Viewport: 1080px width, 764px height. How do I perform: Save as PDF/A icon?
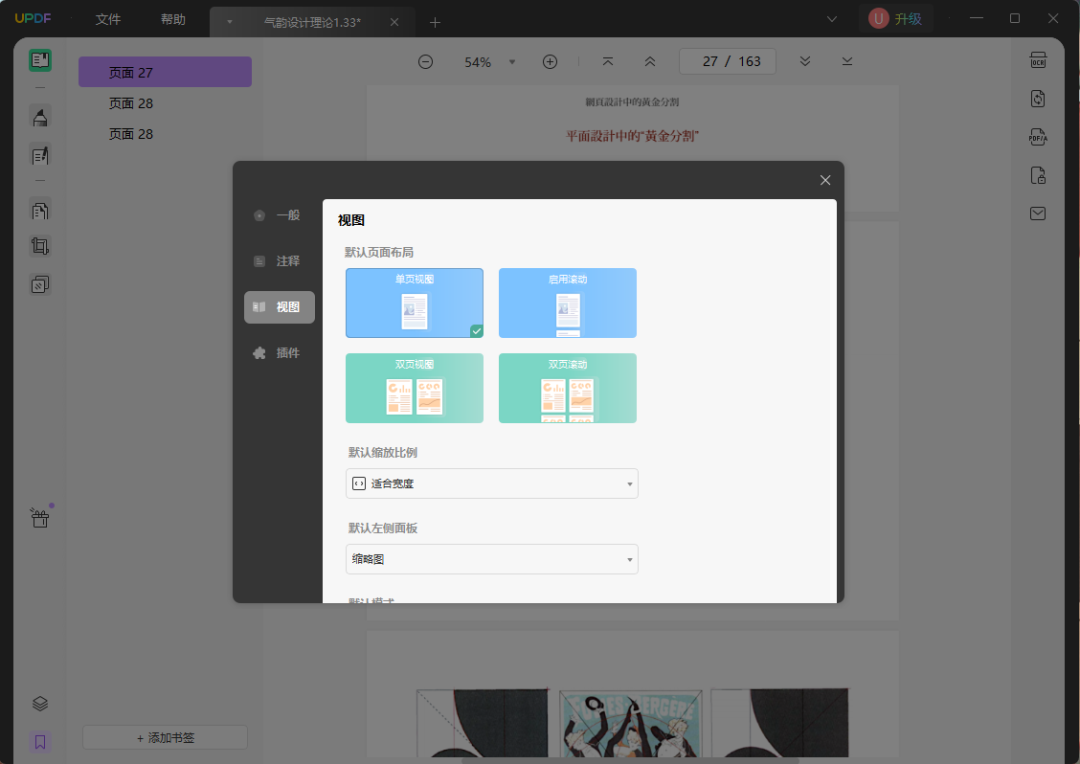click(x=1038, y=137)
